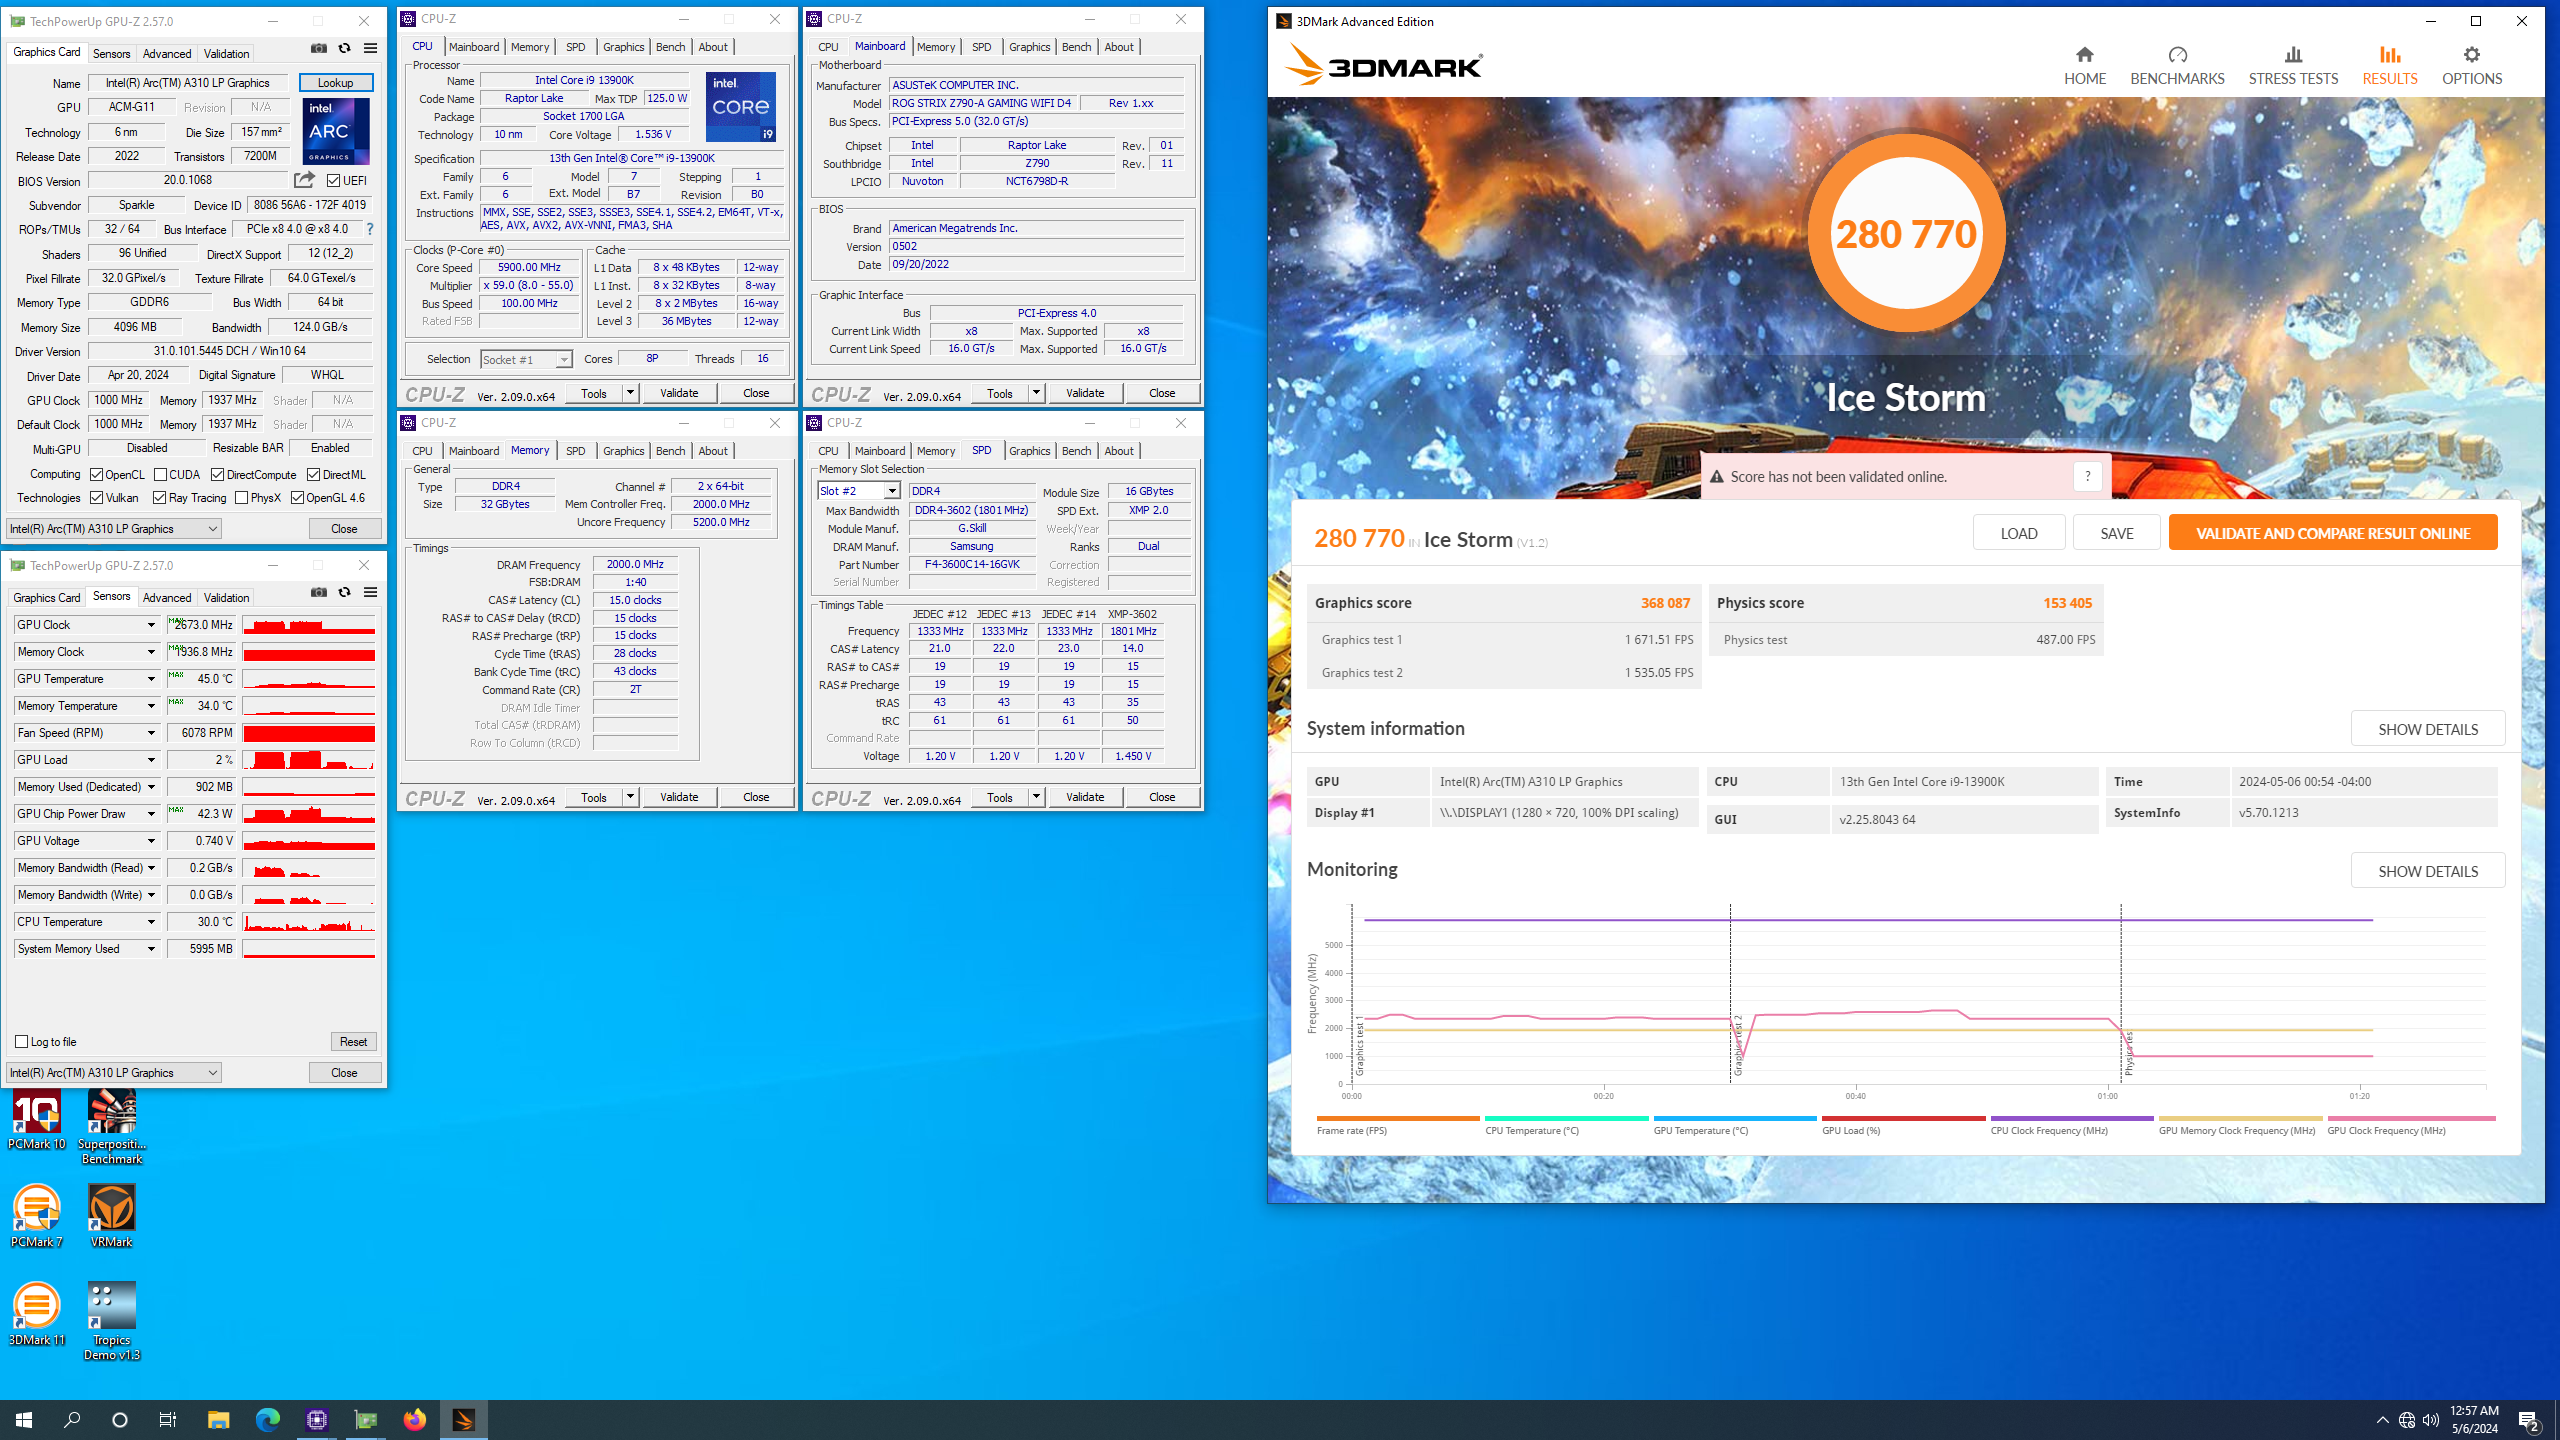The image size is (2560, 1440).
Task: Click the Bus Interface question mark icon
Action: [x=370, y=229]
